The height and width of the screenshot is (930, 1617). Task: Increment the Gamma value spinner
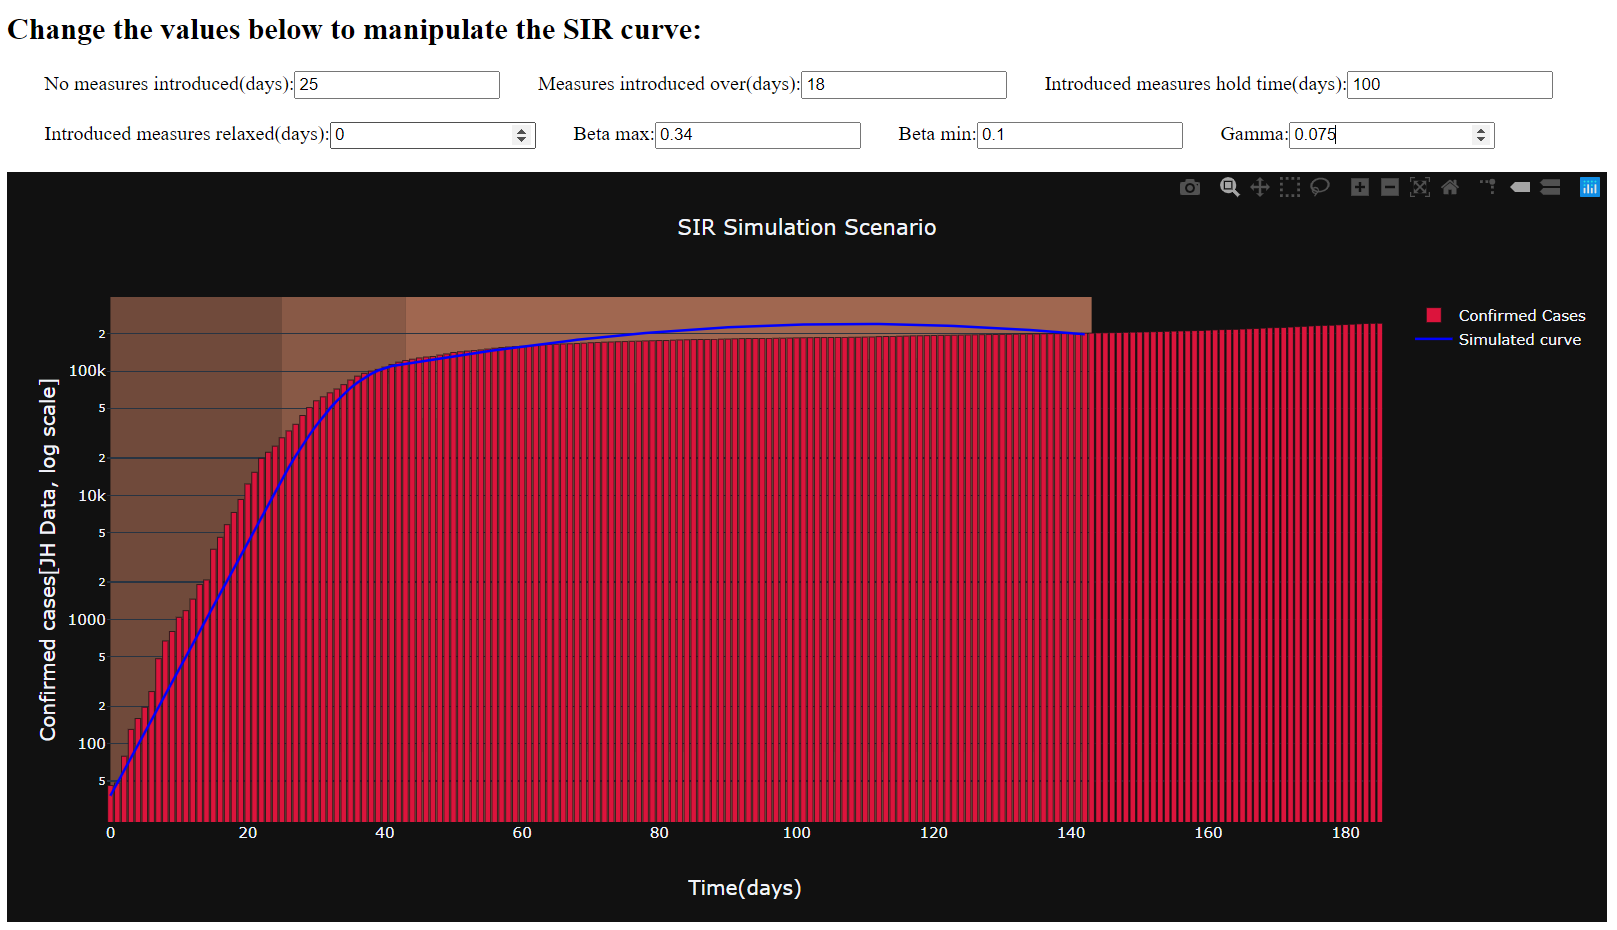[x=1481, y=130]
